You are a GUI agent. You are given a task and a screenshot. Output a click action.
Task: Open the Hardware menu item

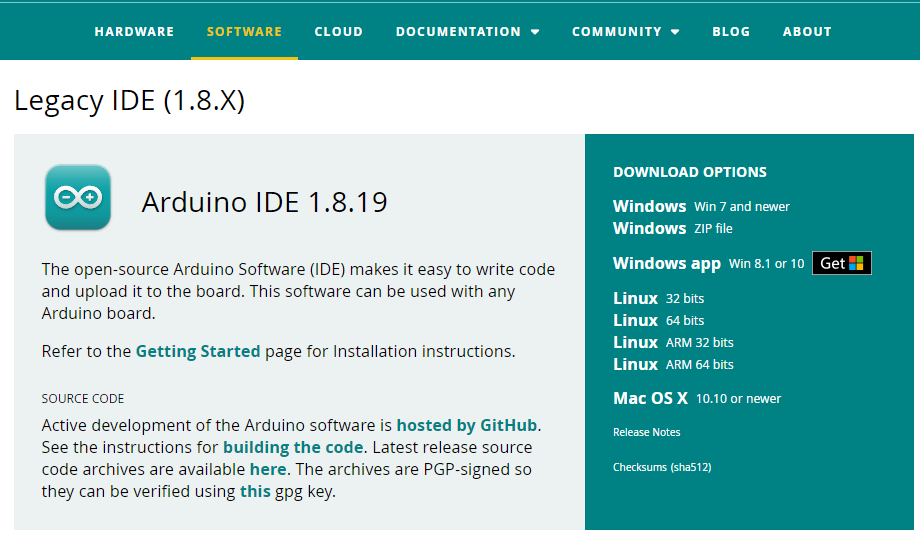click(x=134, y=32)
